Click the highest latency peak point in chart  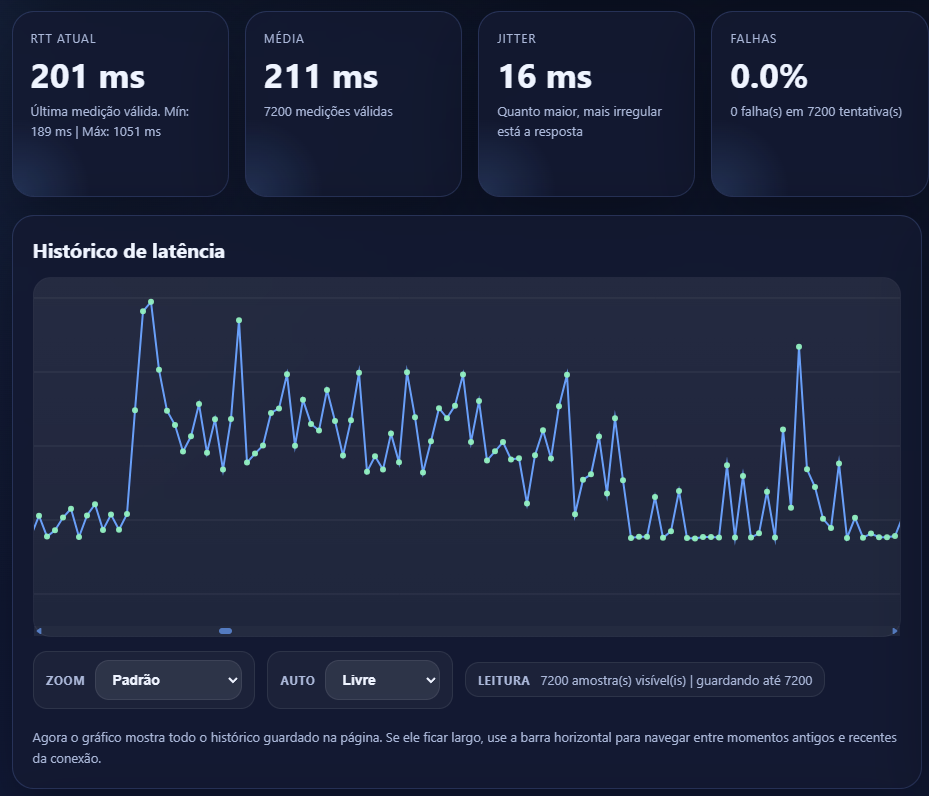151,301
